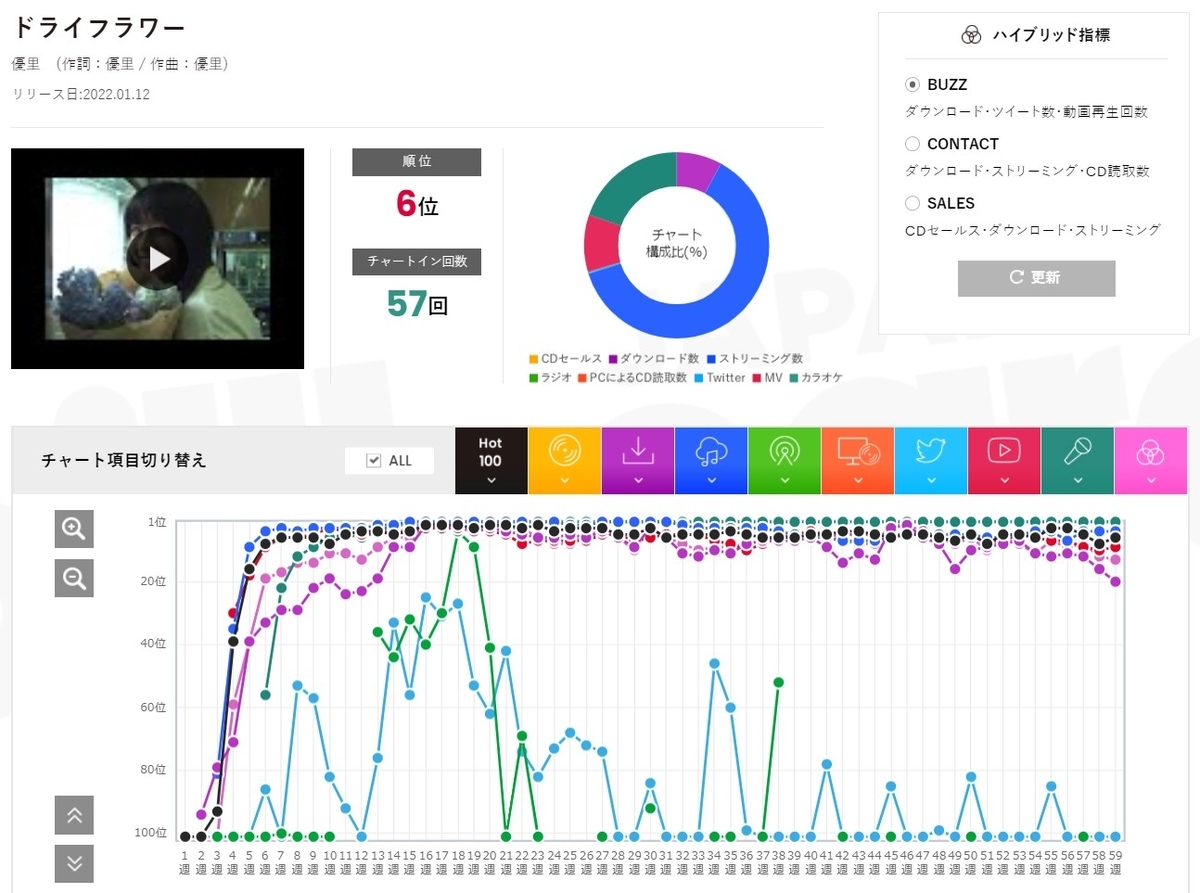Click the 6位 rank value
This screenshot has height=893, width=1200.
coord(417,204)
